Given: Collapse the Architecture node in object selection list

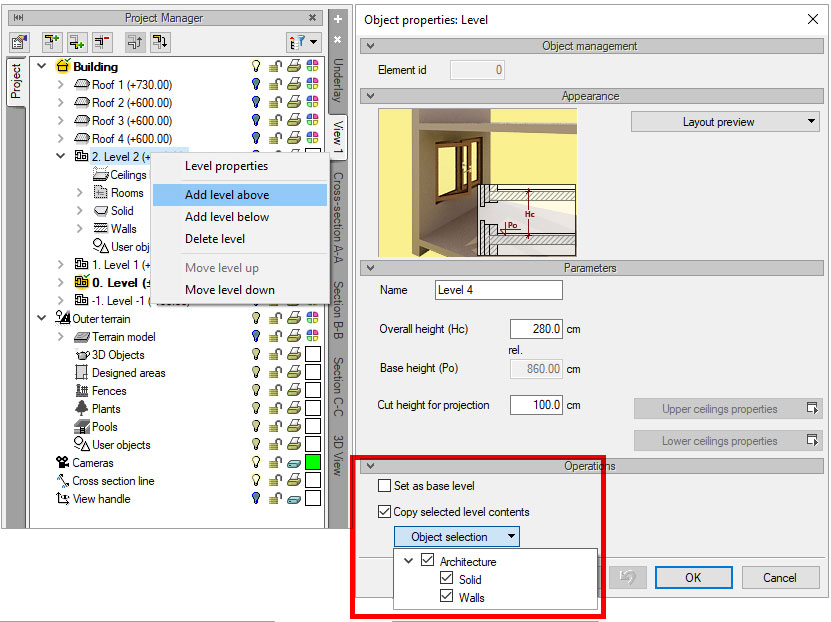Looking at the screenshot, I should pyautogui.click(x=408, y=561).
